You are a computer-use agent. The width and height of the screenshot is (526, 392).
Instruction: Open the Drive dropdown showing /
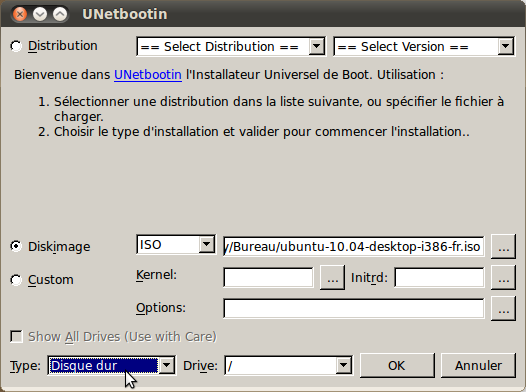click(x=288, y=366)
